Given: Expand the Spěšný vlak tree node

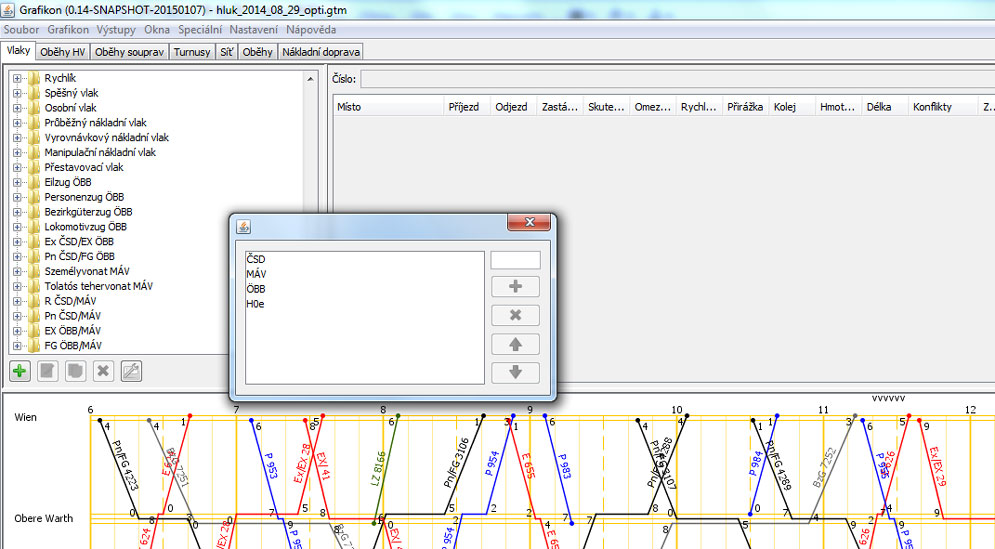Looking at the screenshot, I should click(17, 93).
